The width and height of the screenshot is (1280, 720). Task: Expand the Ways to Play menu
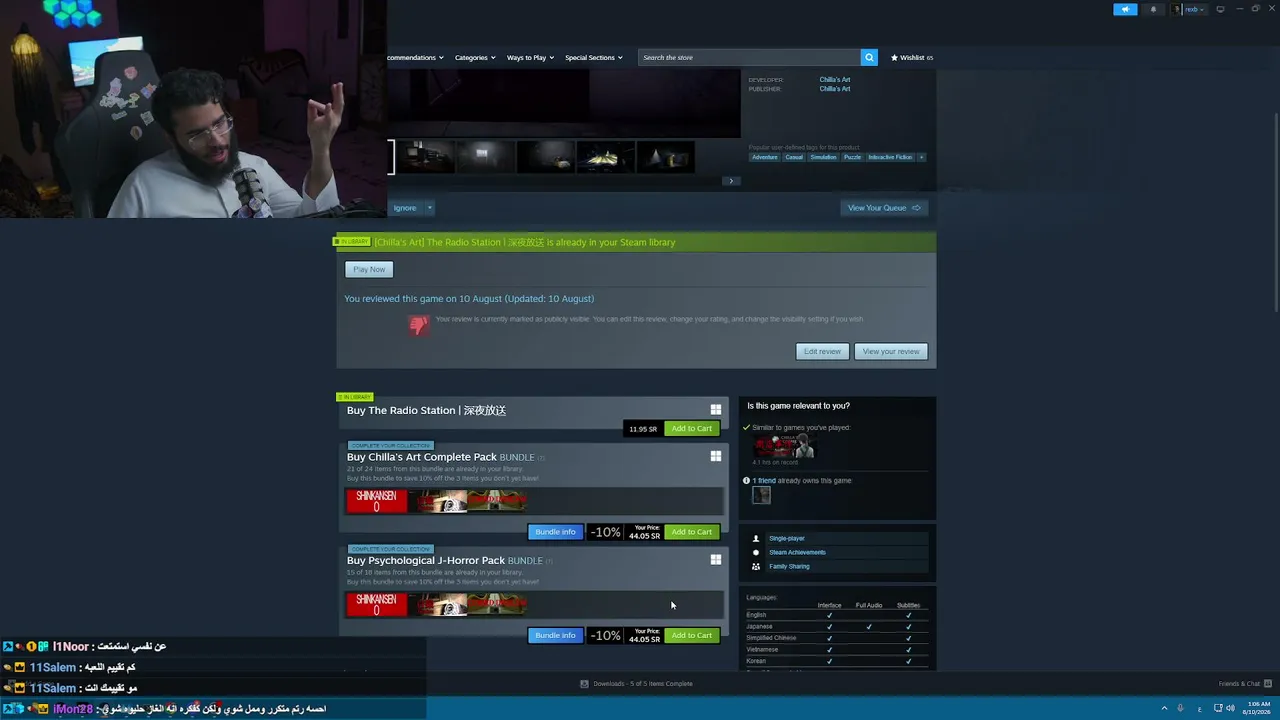530,57
